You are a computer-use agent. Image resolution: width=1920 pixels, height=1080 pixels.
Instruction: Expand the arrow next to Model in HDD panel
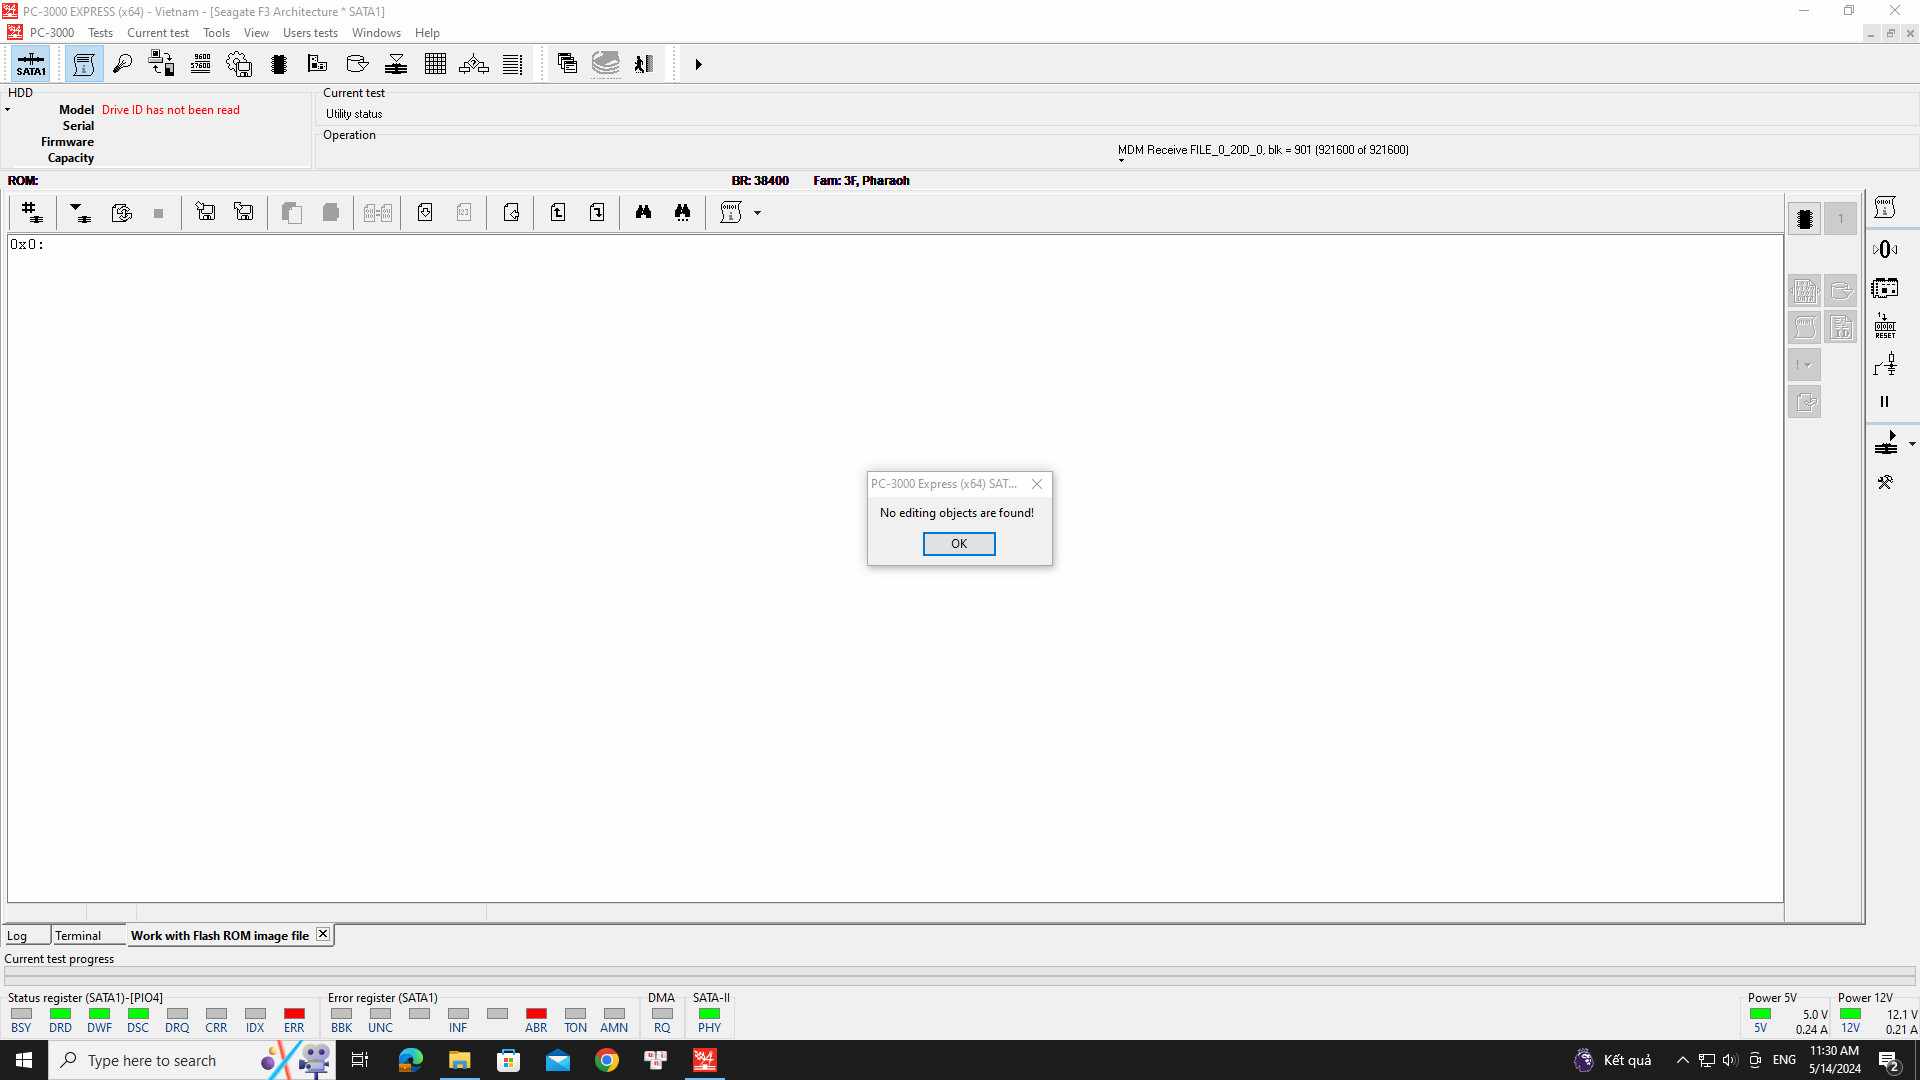coord(8,110)
